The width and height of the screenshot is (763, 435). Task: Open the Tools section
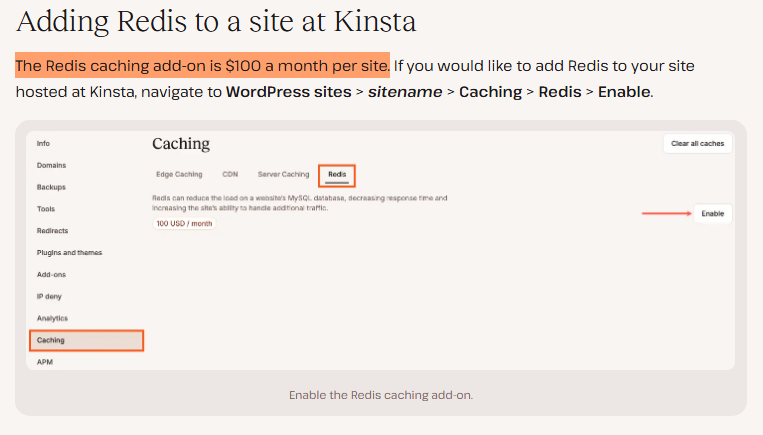[x=46, y=209]
